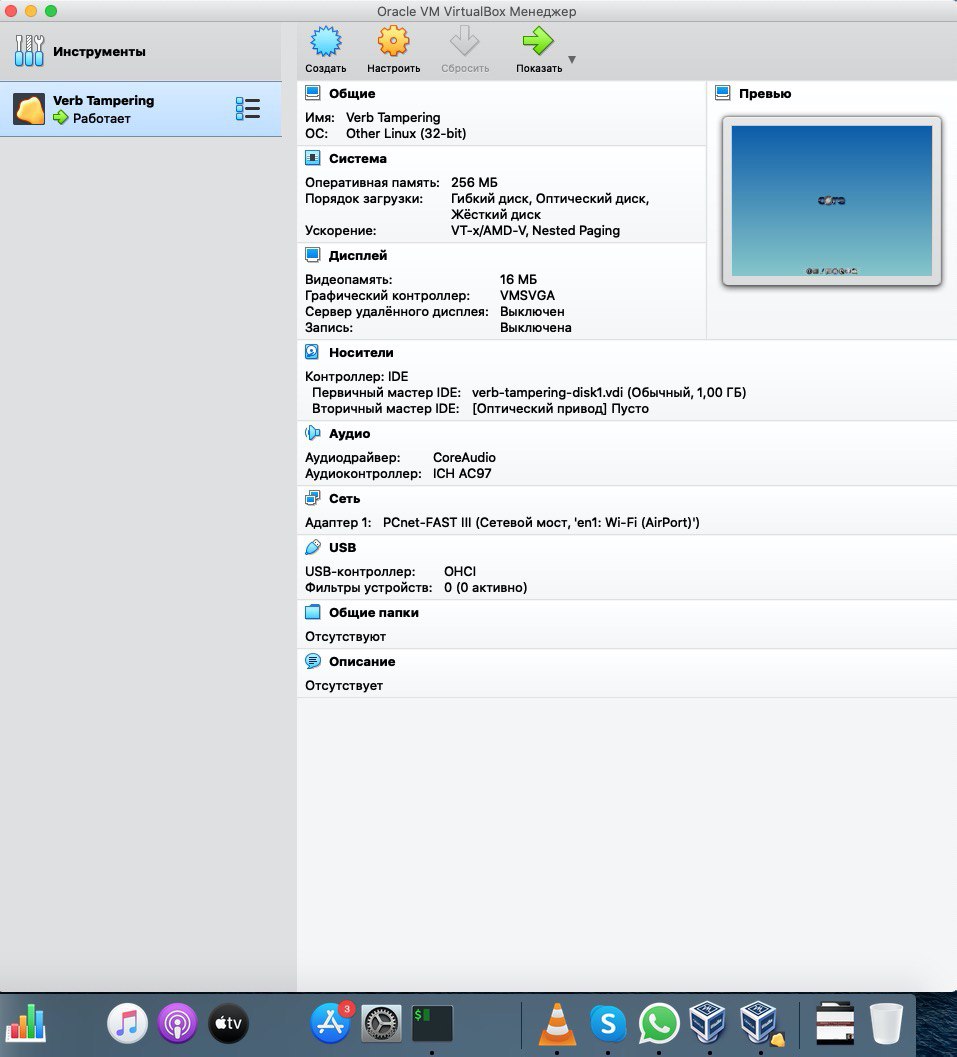Click graphics controller value 'VMSVGA'
The width and height of the screenshot is (957, 1057).
pyautogui.click(x=527, y=295)
